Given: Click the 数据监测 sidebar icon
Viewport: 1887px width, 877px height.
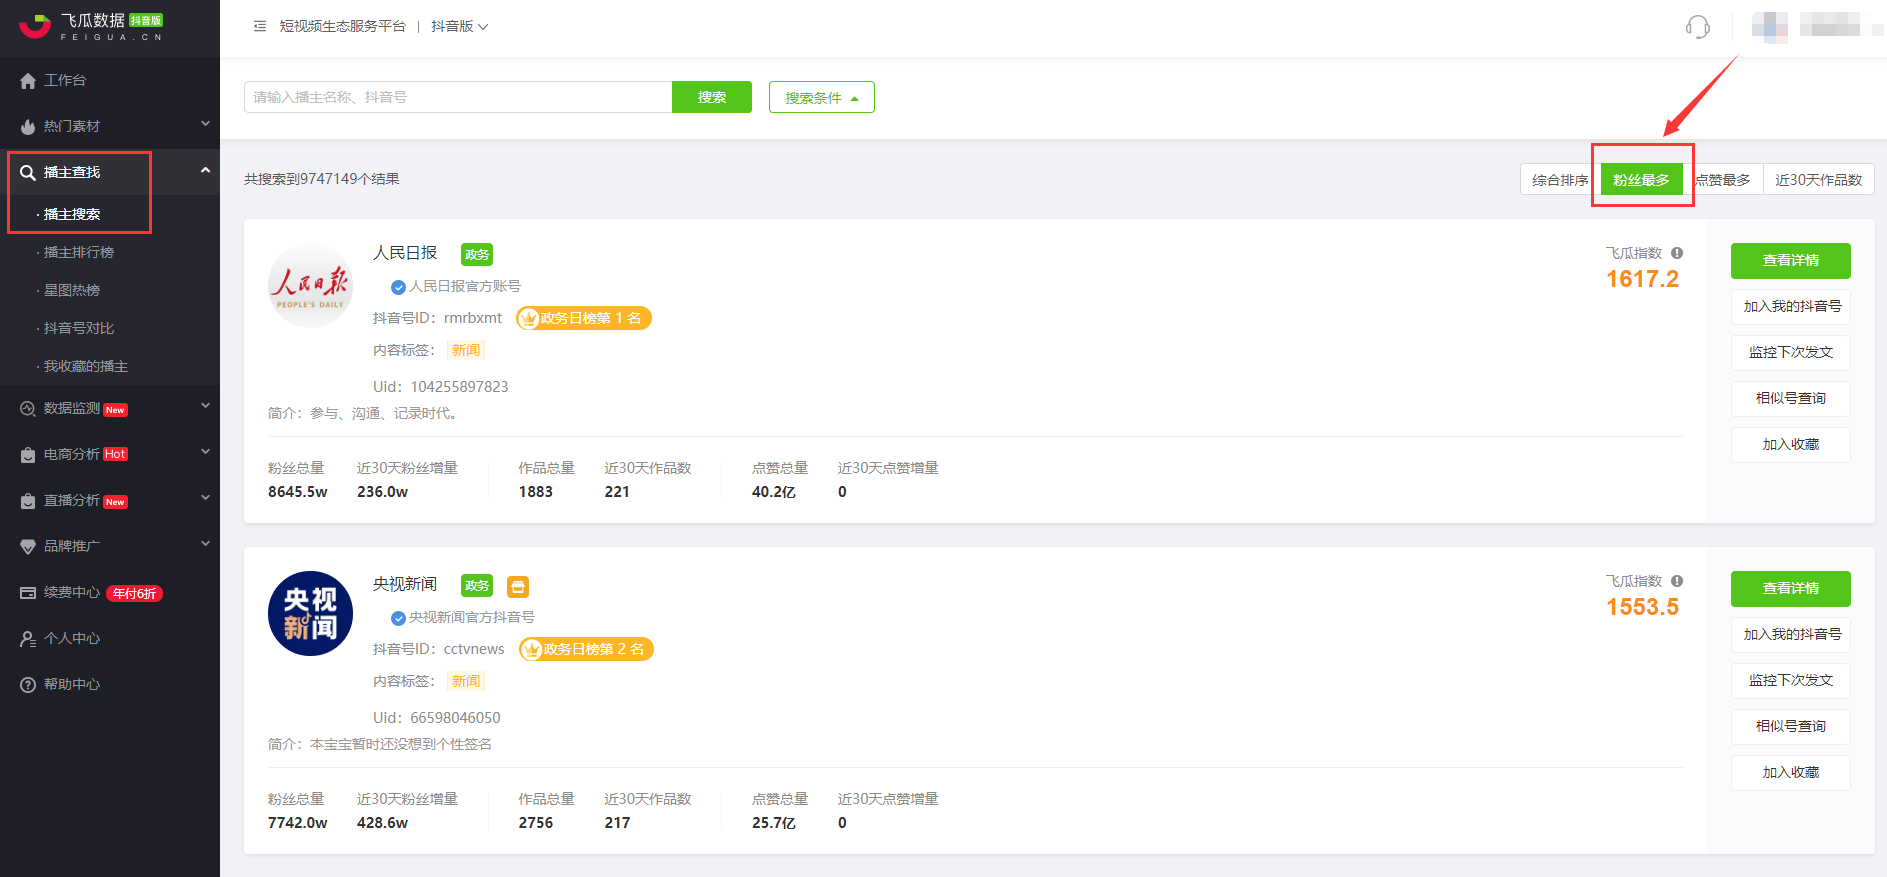Looking at the screenshot, I should pos(28,409).
